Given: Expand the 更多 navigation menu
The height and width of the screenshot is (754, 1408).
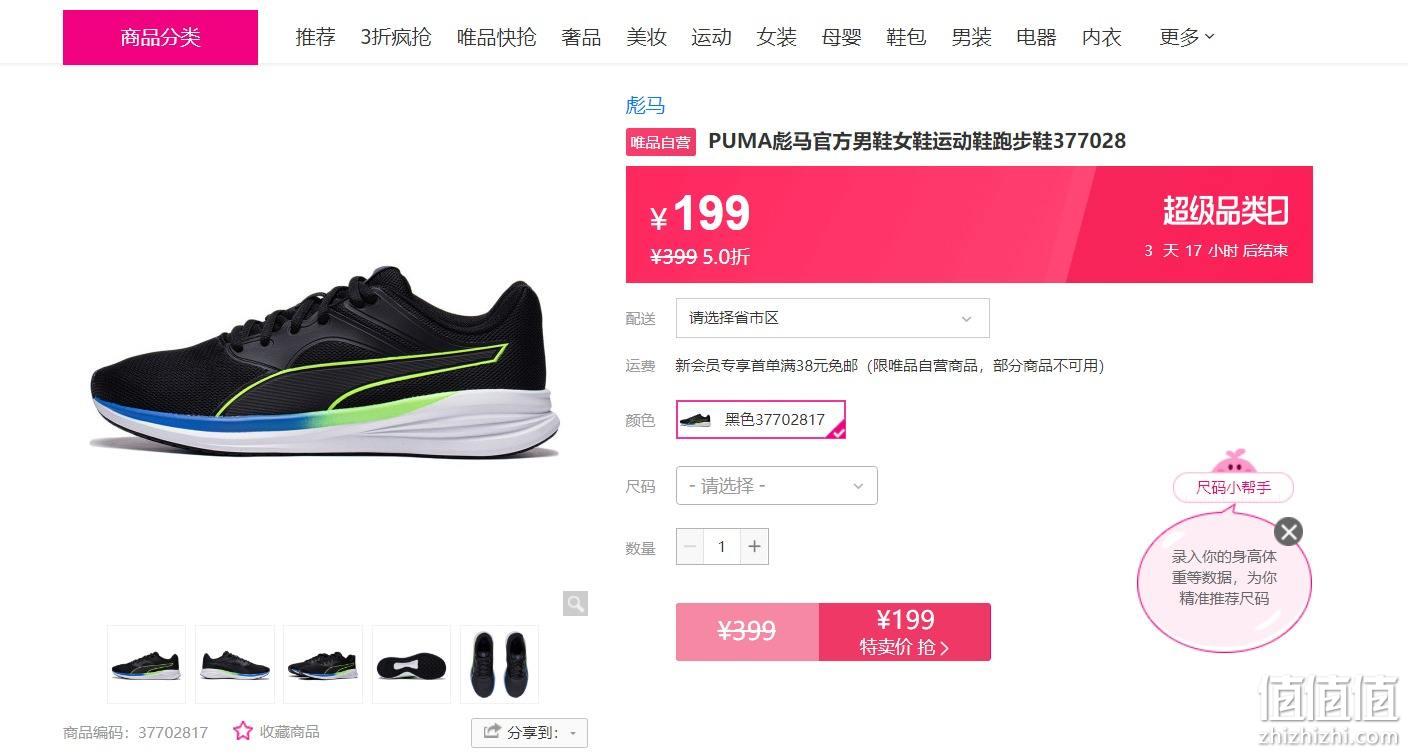Looking at the screenshot, I should tap(1187, 37).
